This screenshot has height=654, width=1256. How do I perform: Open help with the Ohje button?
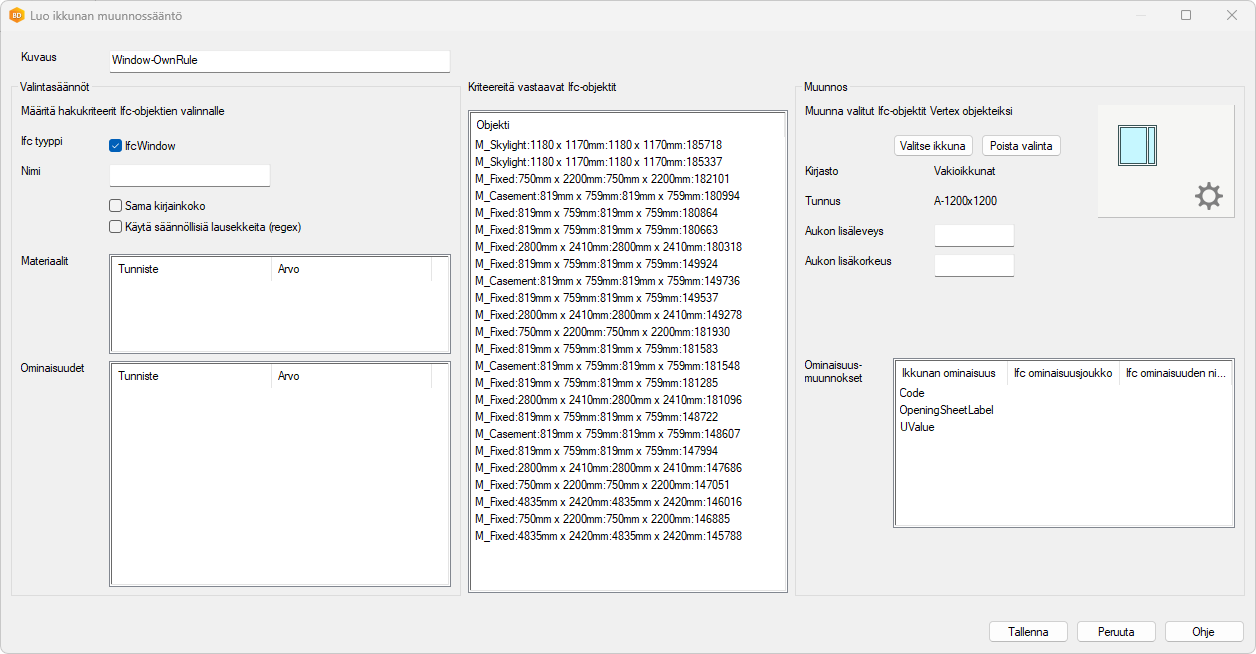1203,632
